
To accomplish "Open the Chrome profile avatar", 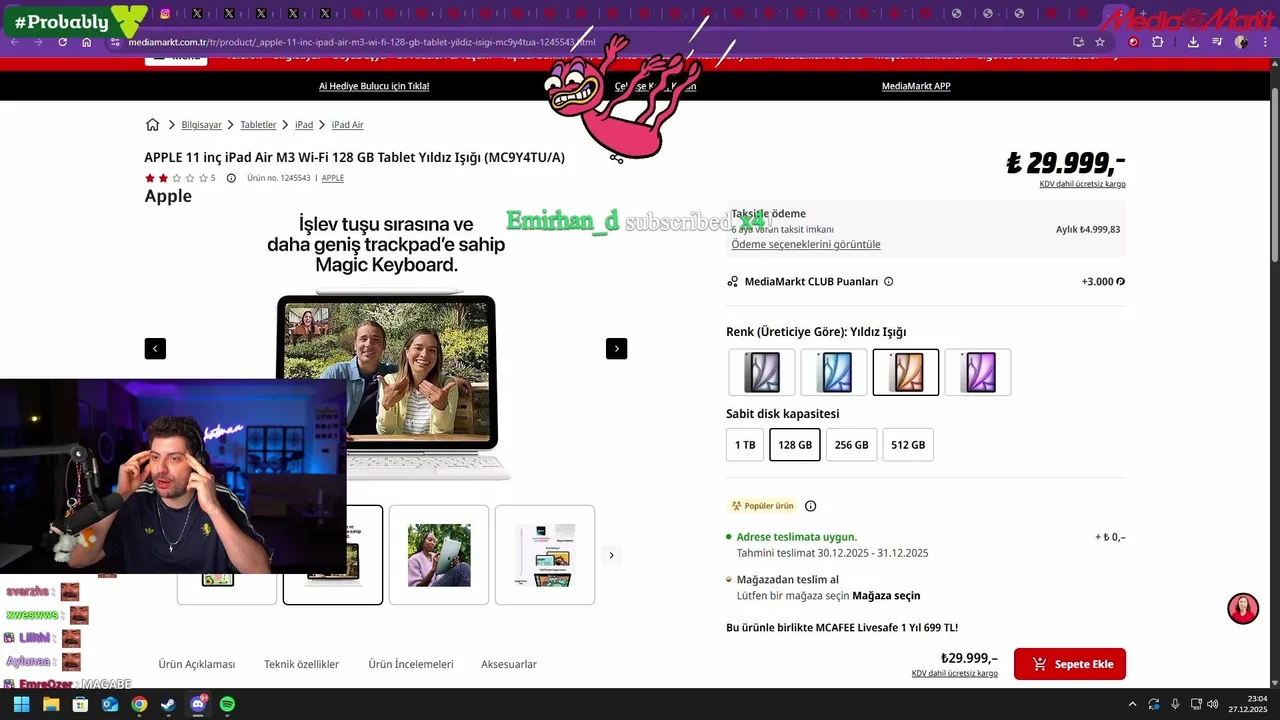I will (1241, 42).
